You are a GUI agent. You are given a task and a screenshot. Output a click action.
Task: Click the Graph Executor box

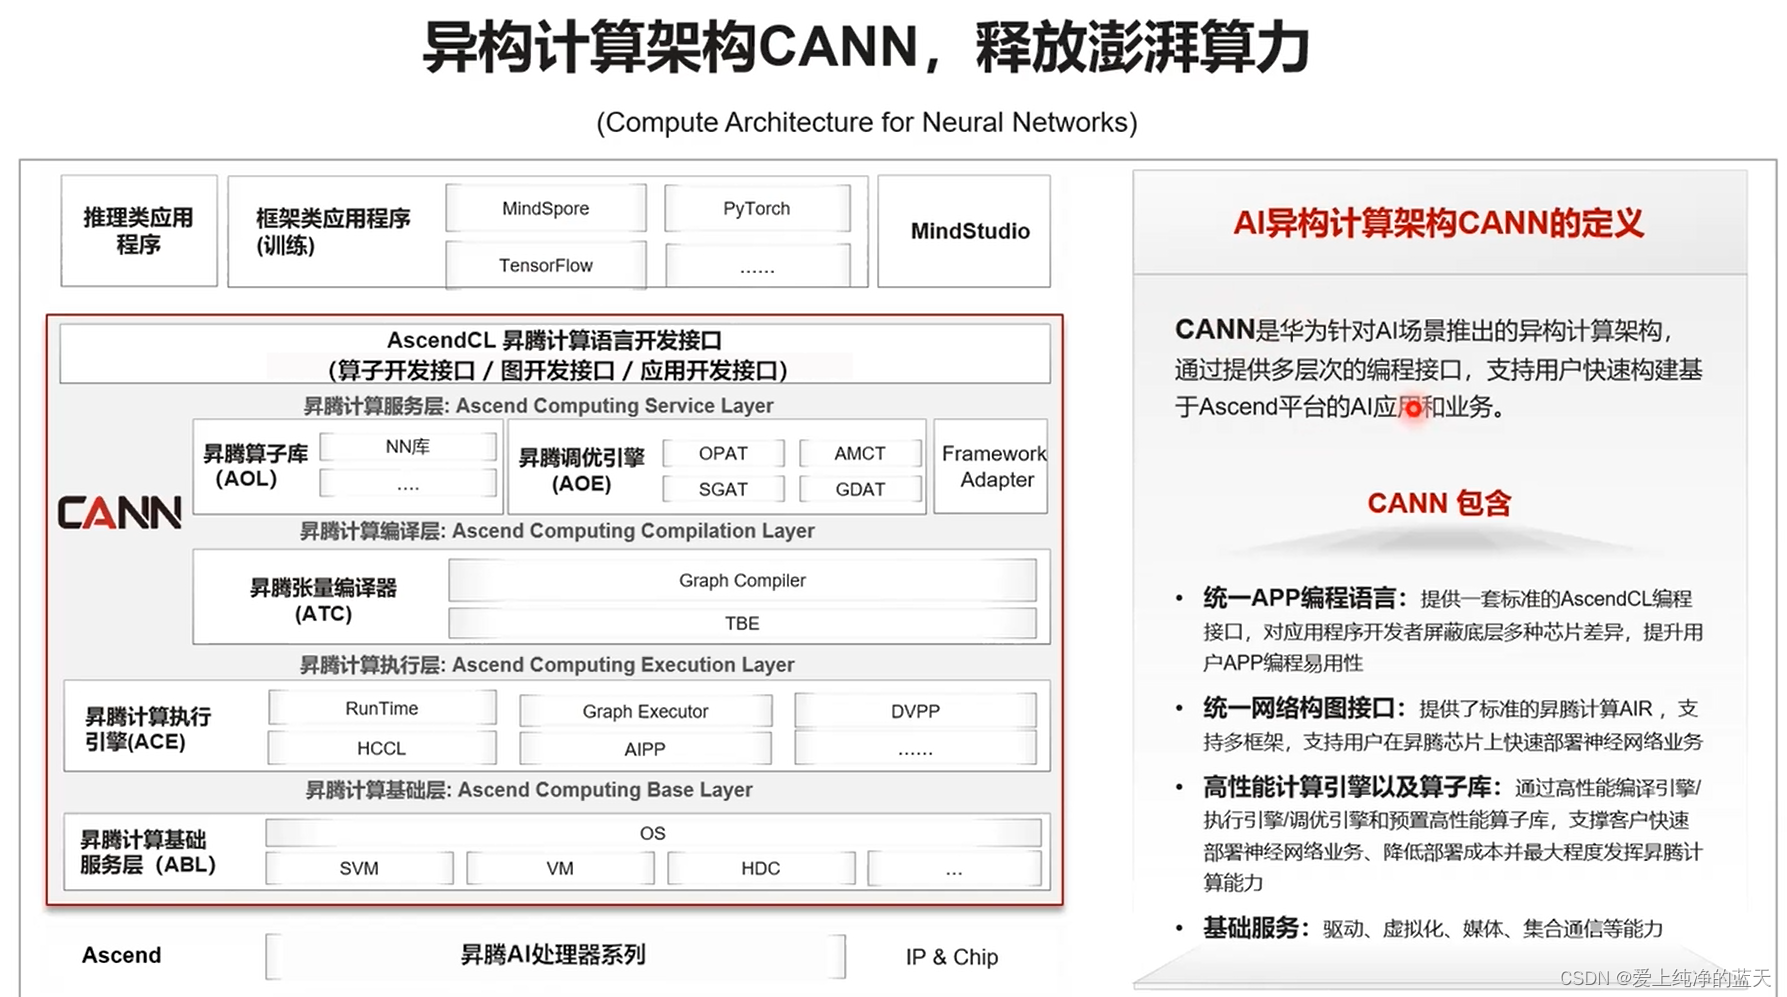645,711
